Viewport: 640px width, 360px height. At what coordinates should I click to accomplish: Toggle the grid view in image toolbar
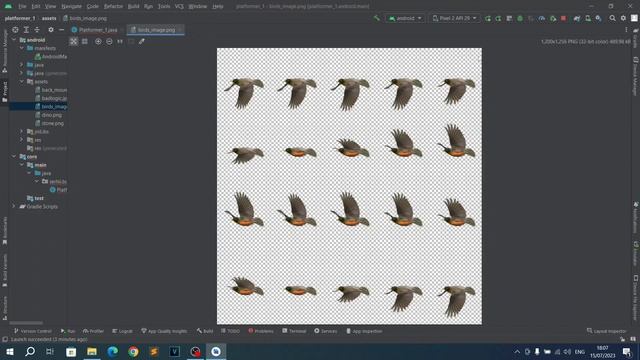(84, 41)
